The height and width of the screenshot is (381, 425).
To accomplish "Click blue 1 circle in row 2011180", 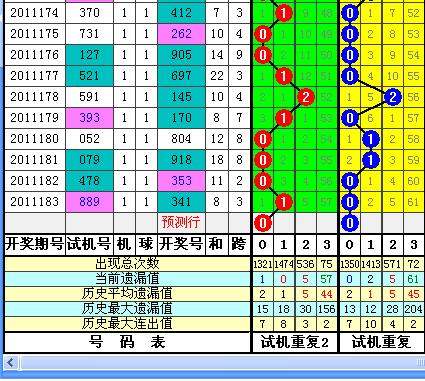I will [371, 139].
